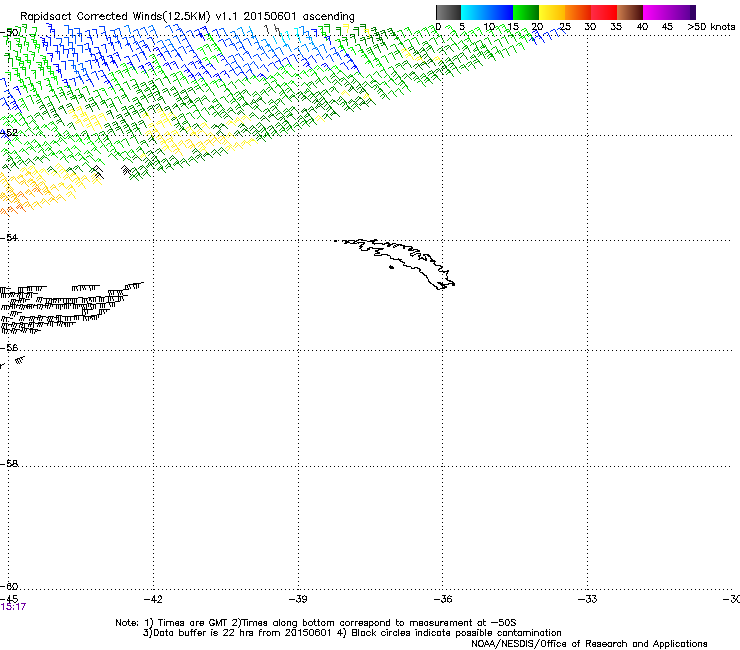Pick the yellow 20-25 knots legend swatch
Image resolution: width=740 pixels, height=650 pixels.
coord(552,12)
